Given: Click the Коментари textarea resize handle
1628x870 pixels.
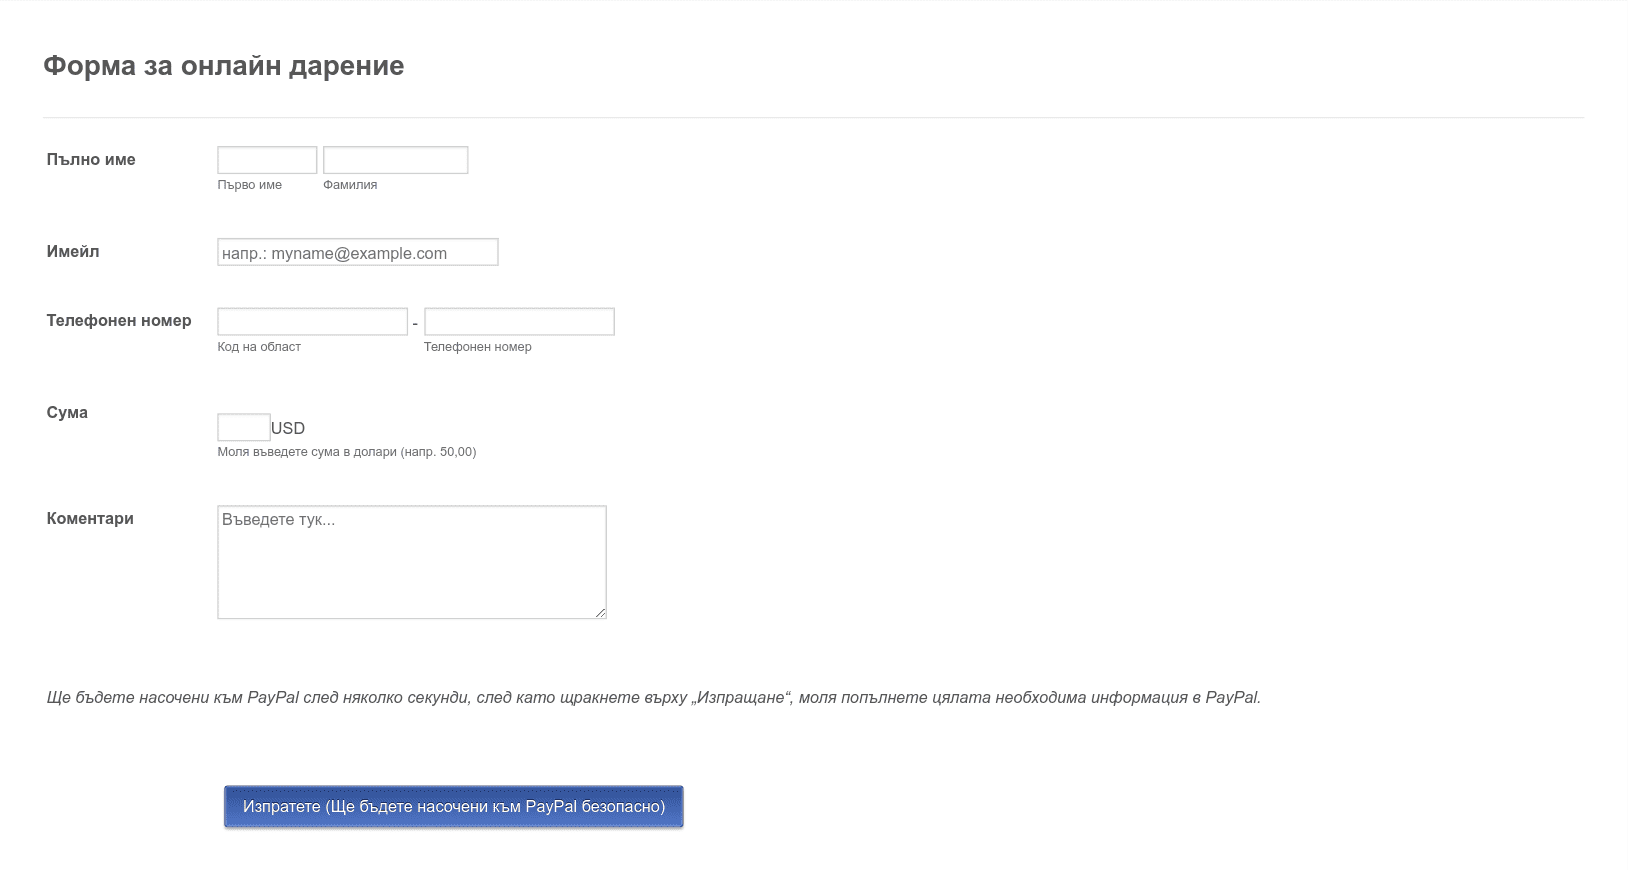Looking at the screenshot, I should (600, 612).
